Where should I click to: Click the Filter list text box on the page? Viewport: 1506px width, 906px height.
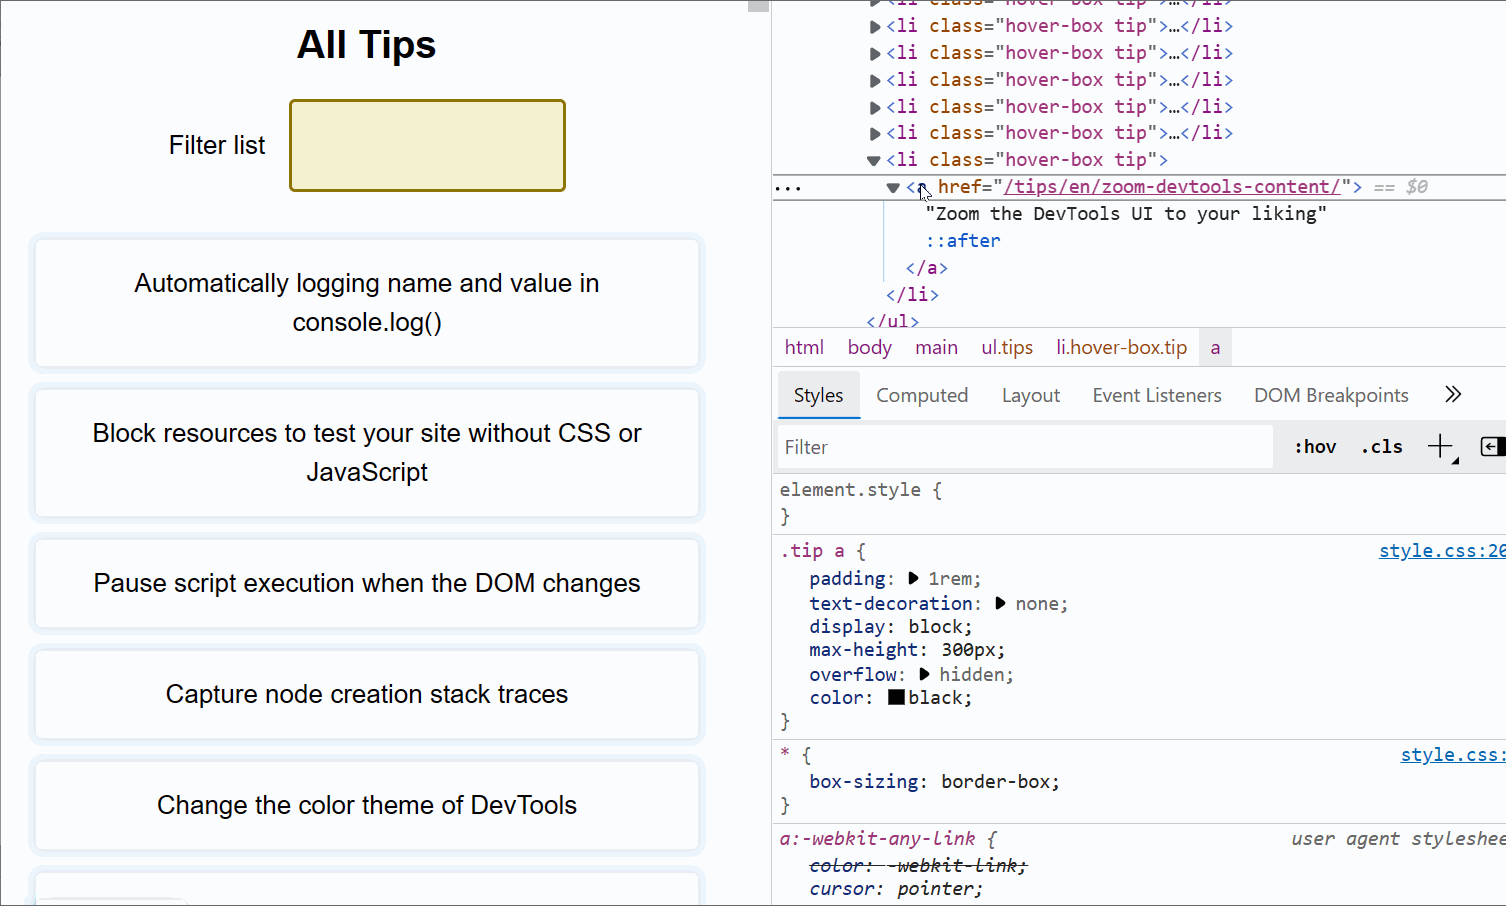427,145
